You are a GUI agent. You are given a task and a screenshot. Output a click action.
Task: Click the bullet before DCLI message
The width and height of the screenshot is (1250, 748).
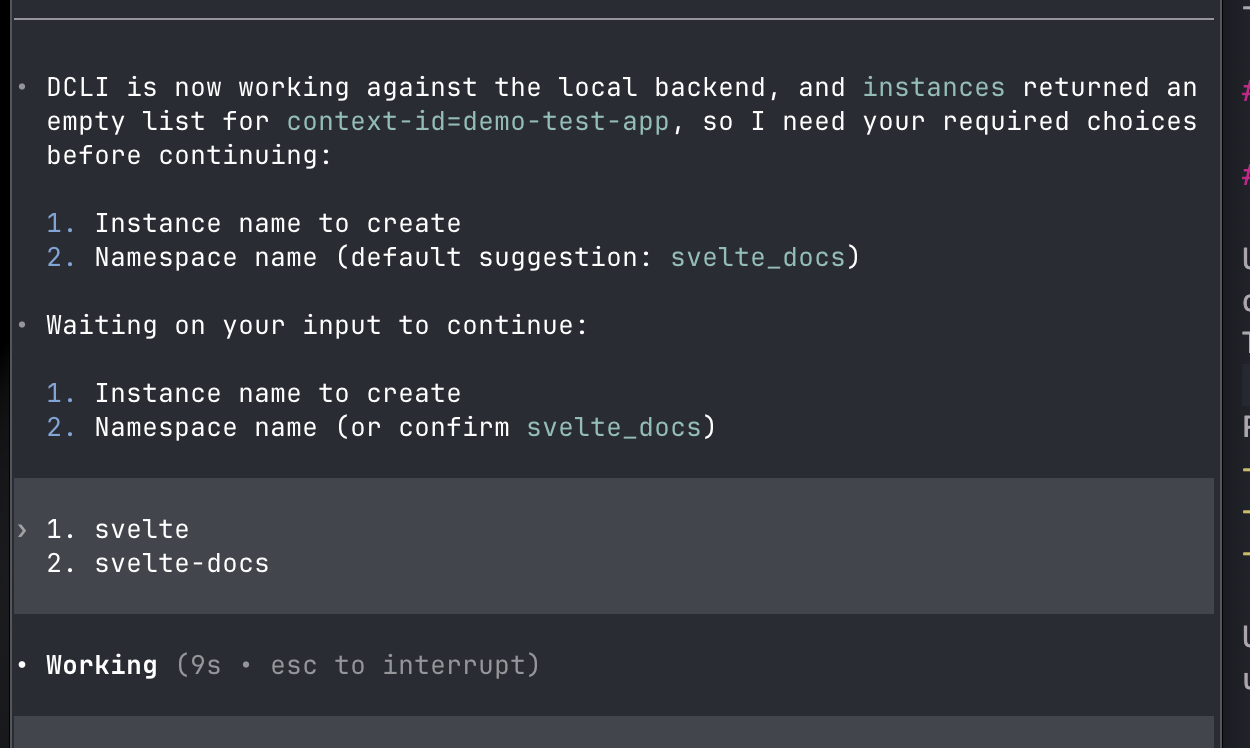22,87
